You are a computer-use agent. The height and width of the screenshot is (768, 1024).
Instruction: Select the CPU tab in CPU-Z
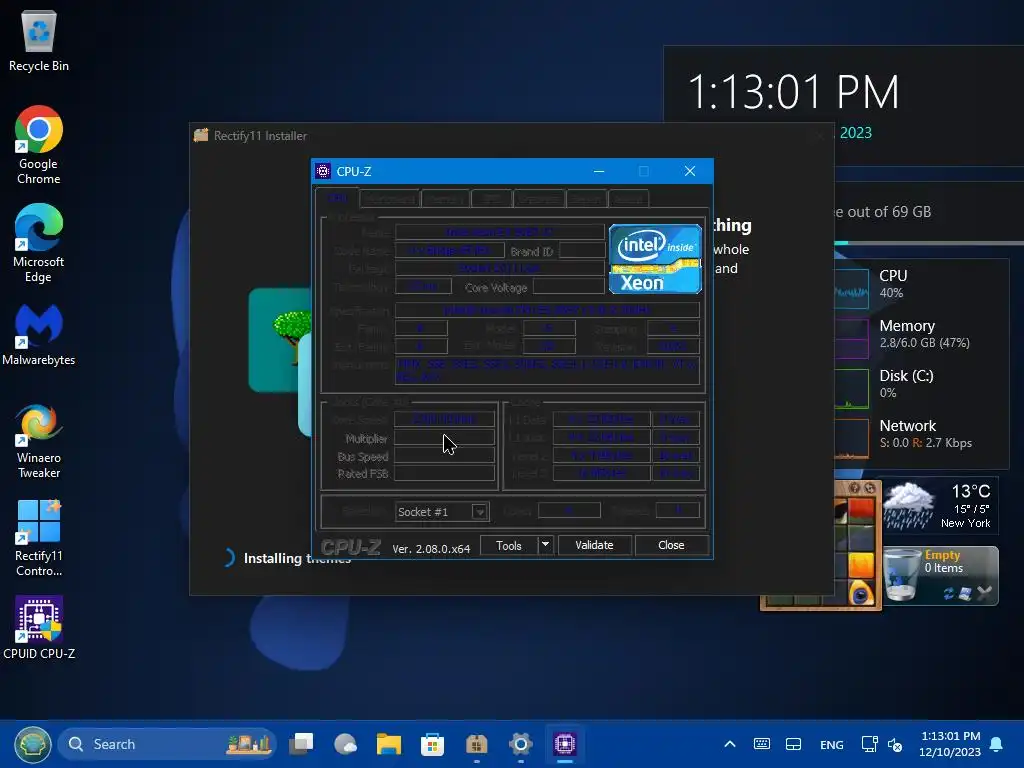(x=337, y=198)
